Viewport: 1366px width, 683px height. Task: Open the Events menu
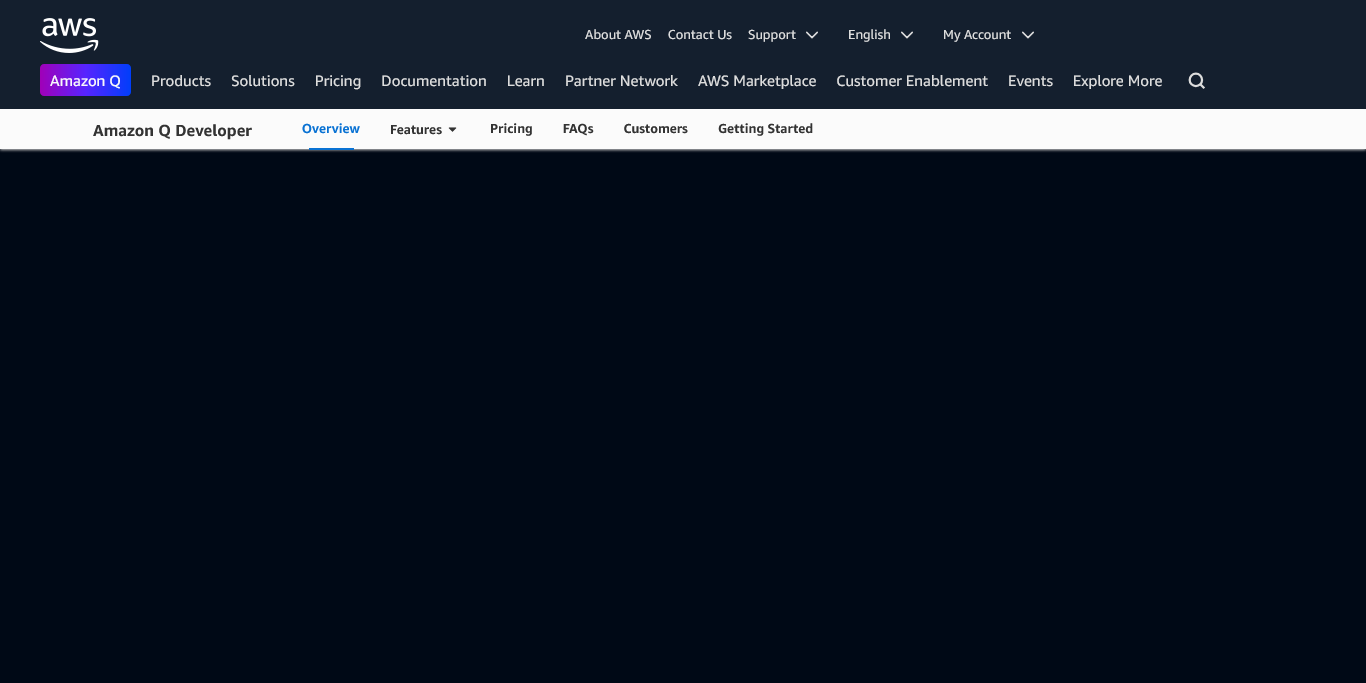pos(1030,81)
